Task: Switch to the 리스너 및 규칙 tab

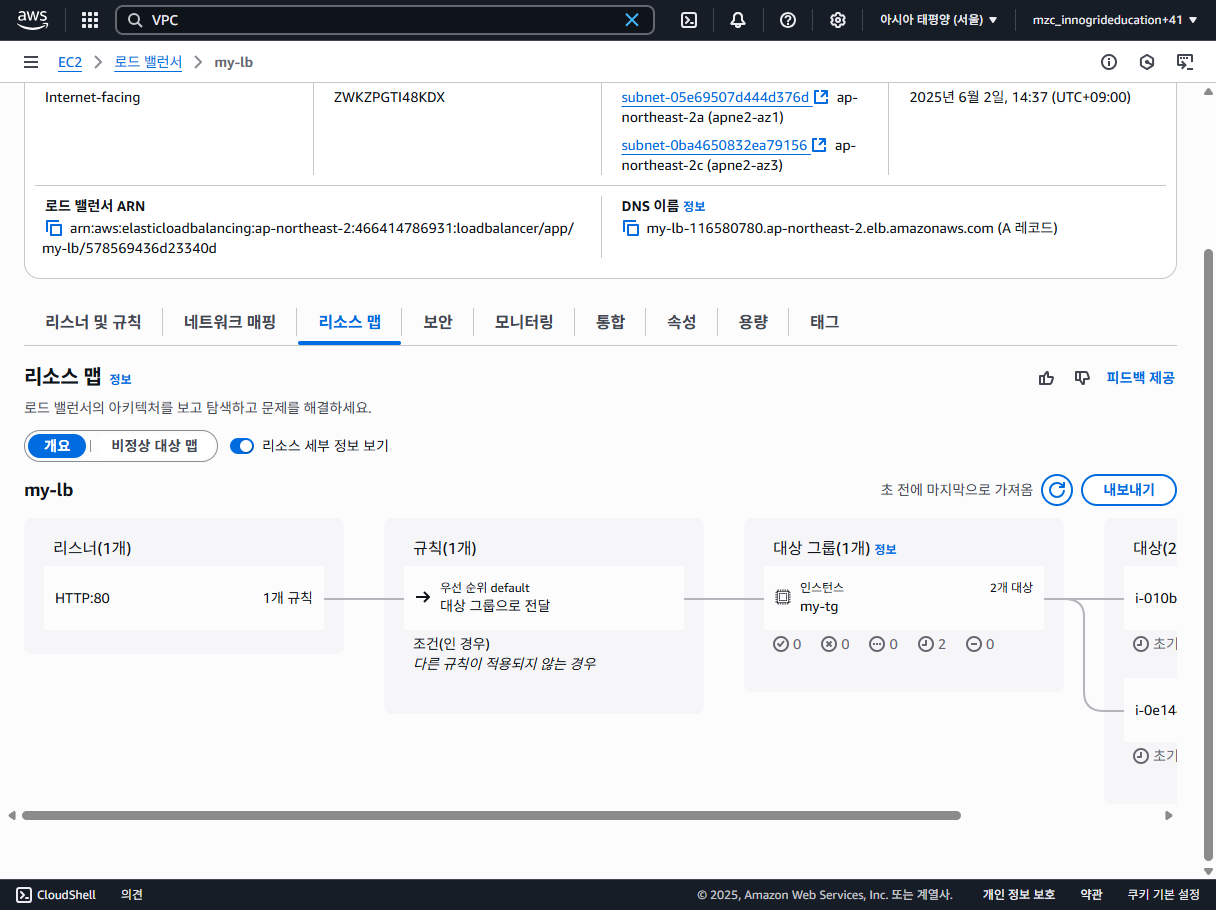Action: point(93,322)
